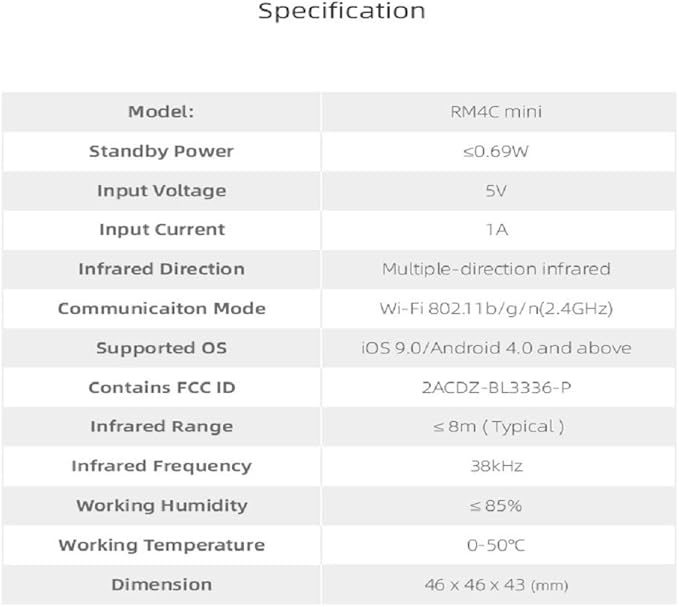Click the 2ACDZ-BL3336-P FCC ID value
This screenshot has height=607, width=679.
[x=496, y=387]
